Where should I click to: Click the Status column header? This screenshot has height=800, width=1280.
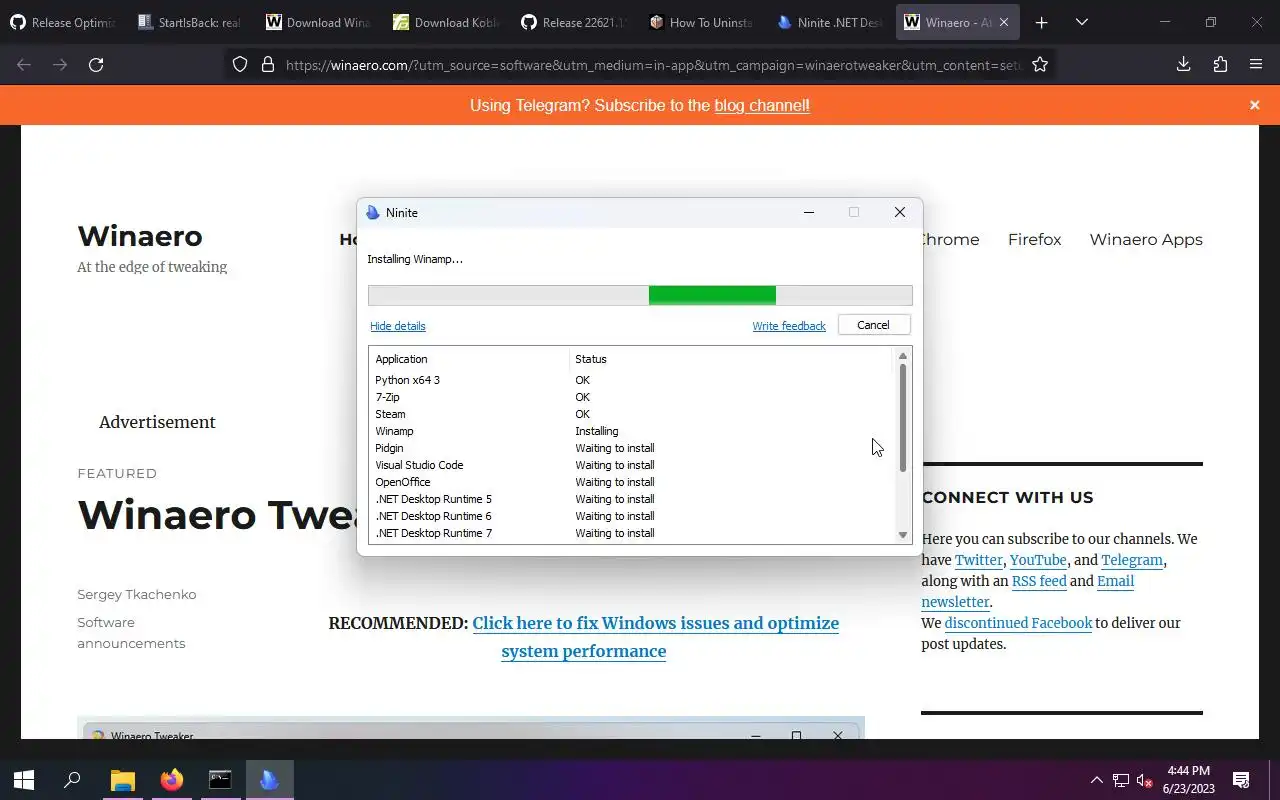point(730,359)
